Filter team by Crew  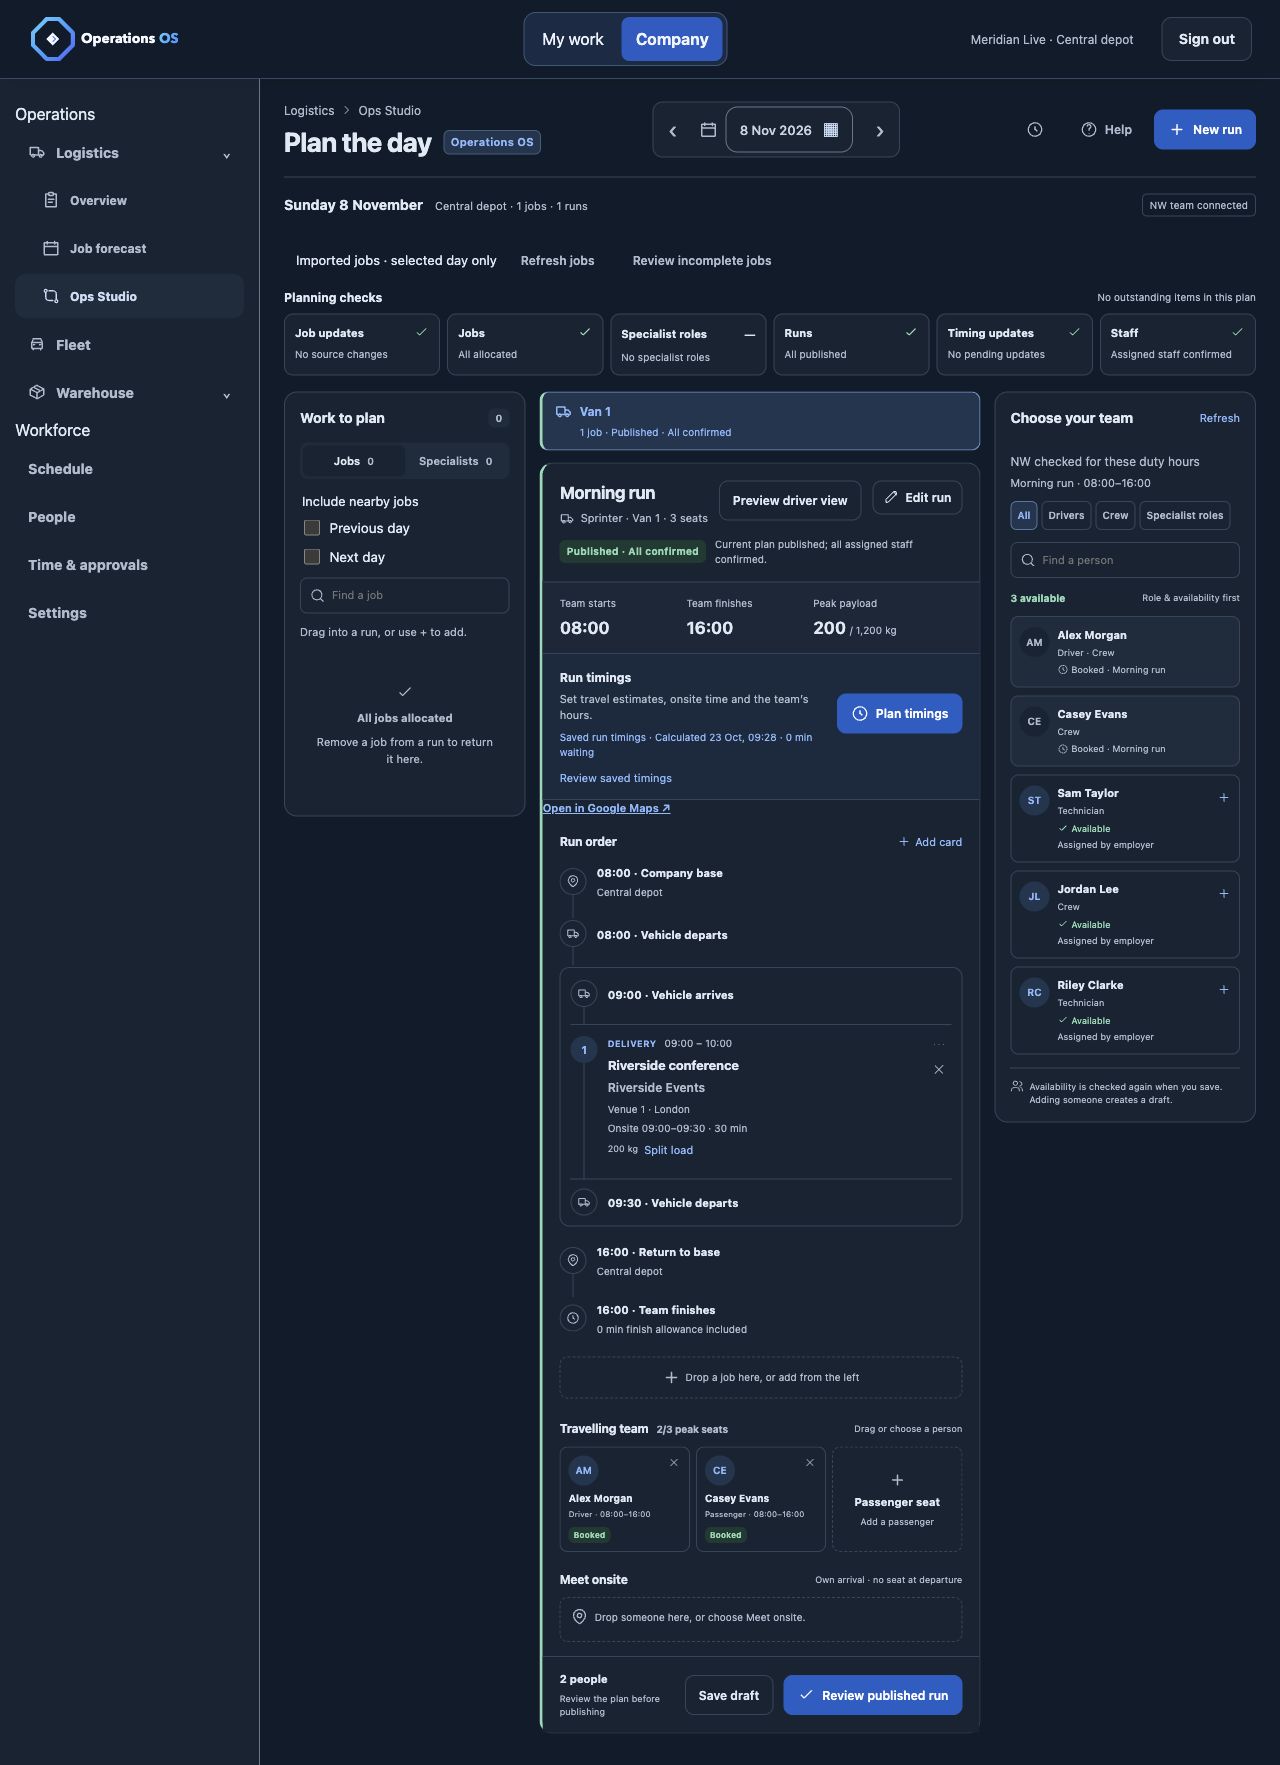click(1115, 516)
